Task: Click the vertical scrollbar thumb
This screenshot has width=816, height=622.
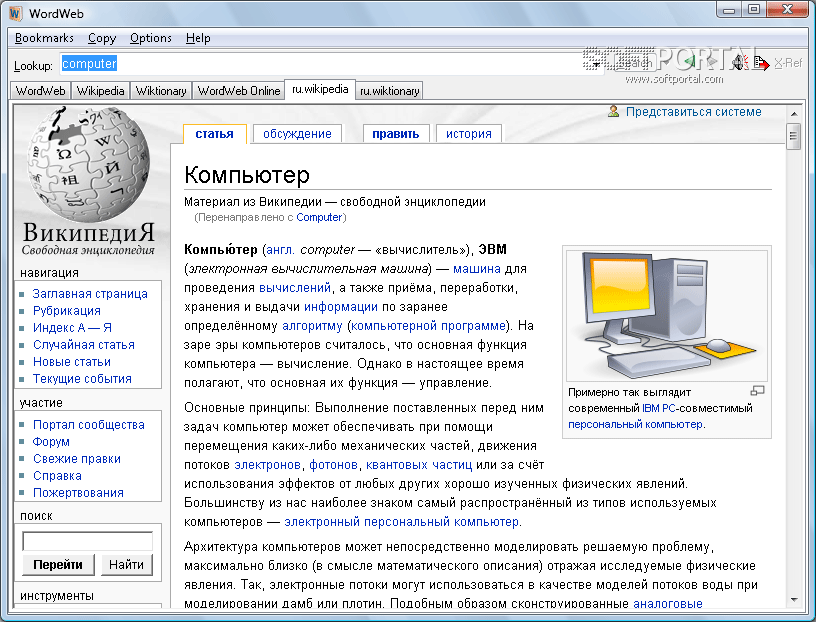Action: point(793,136)
